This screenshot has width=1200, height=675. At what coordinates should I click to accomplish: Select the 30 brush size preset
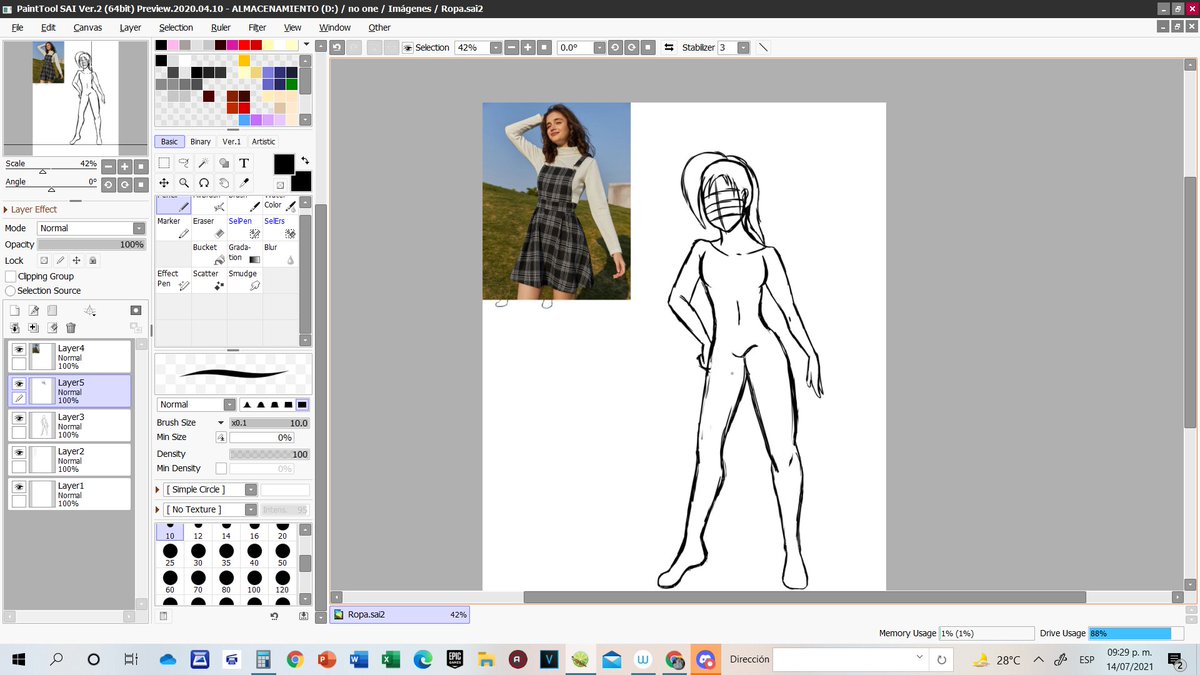(x=198, y=555)
